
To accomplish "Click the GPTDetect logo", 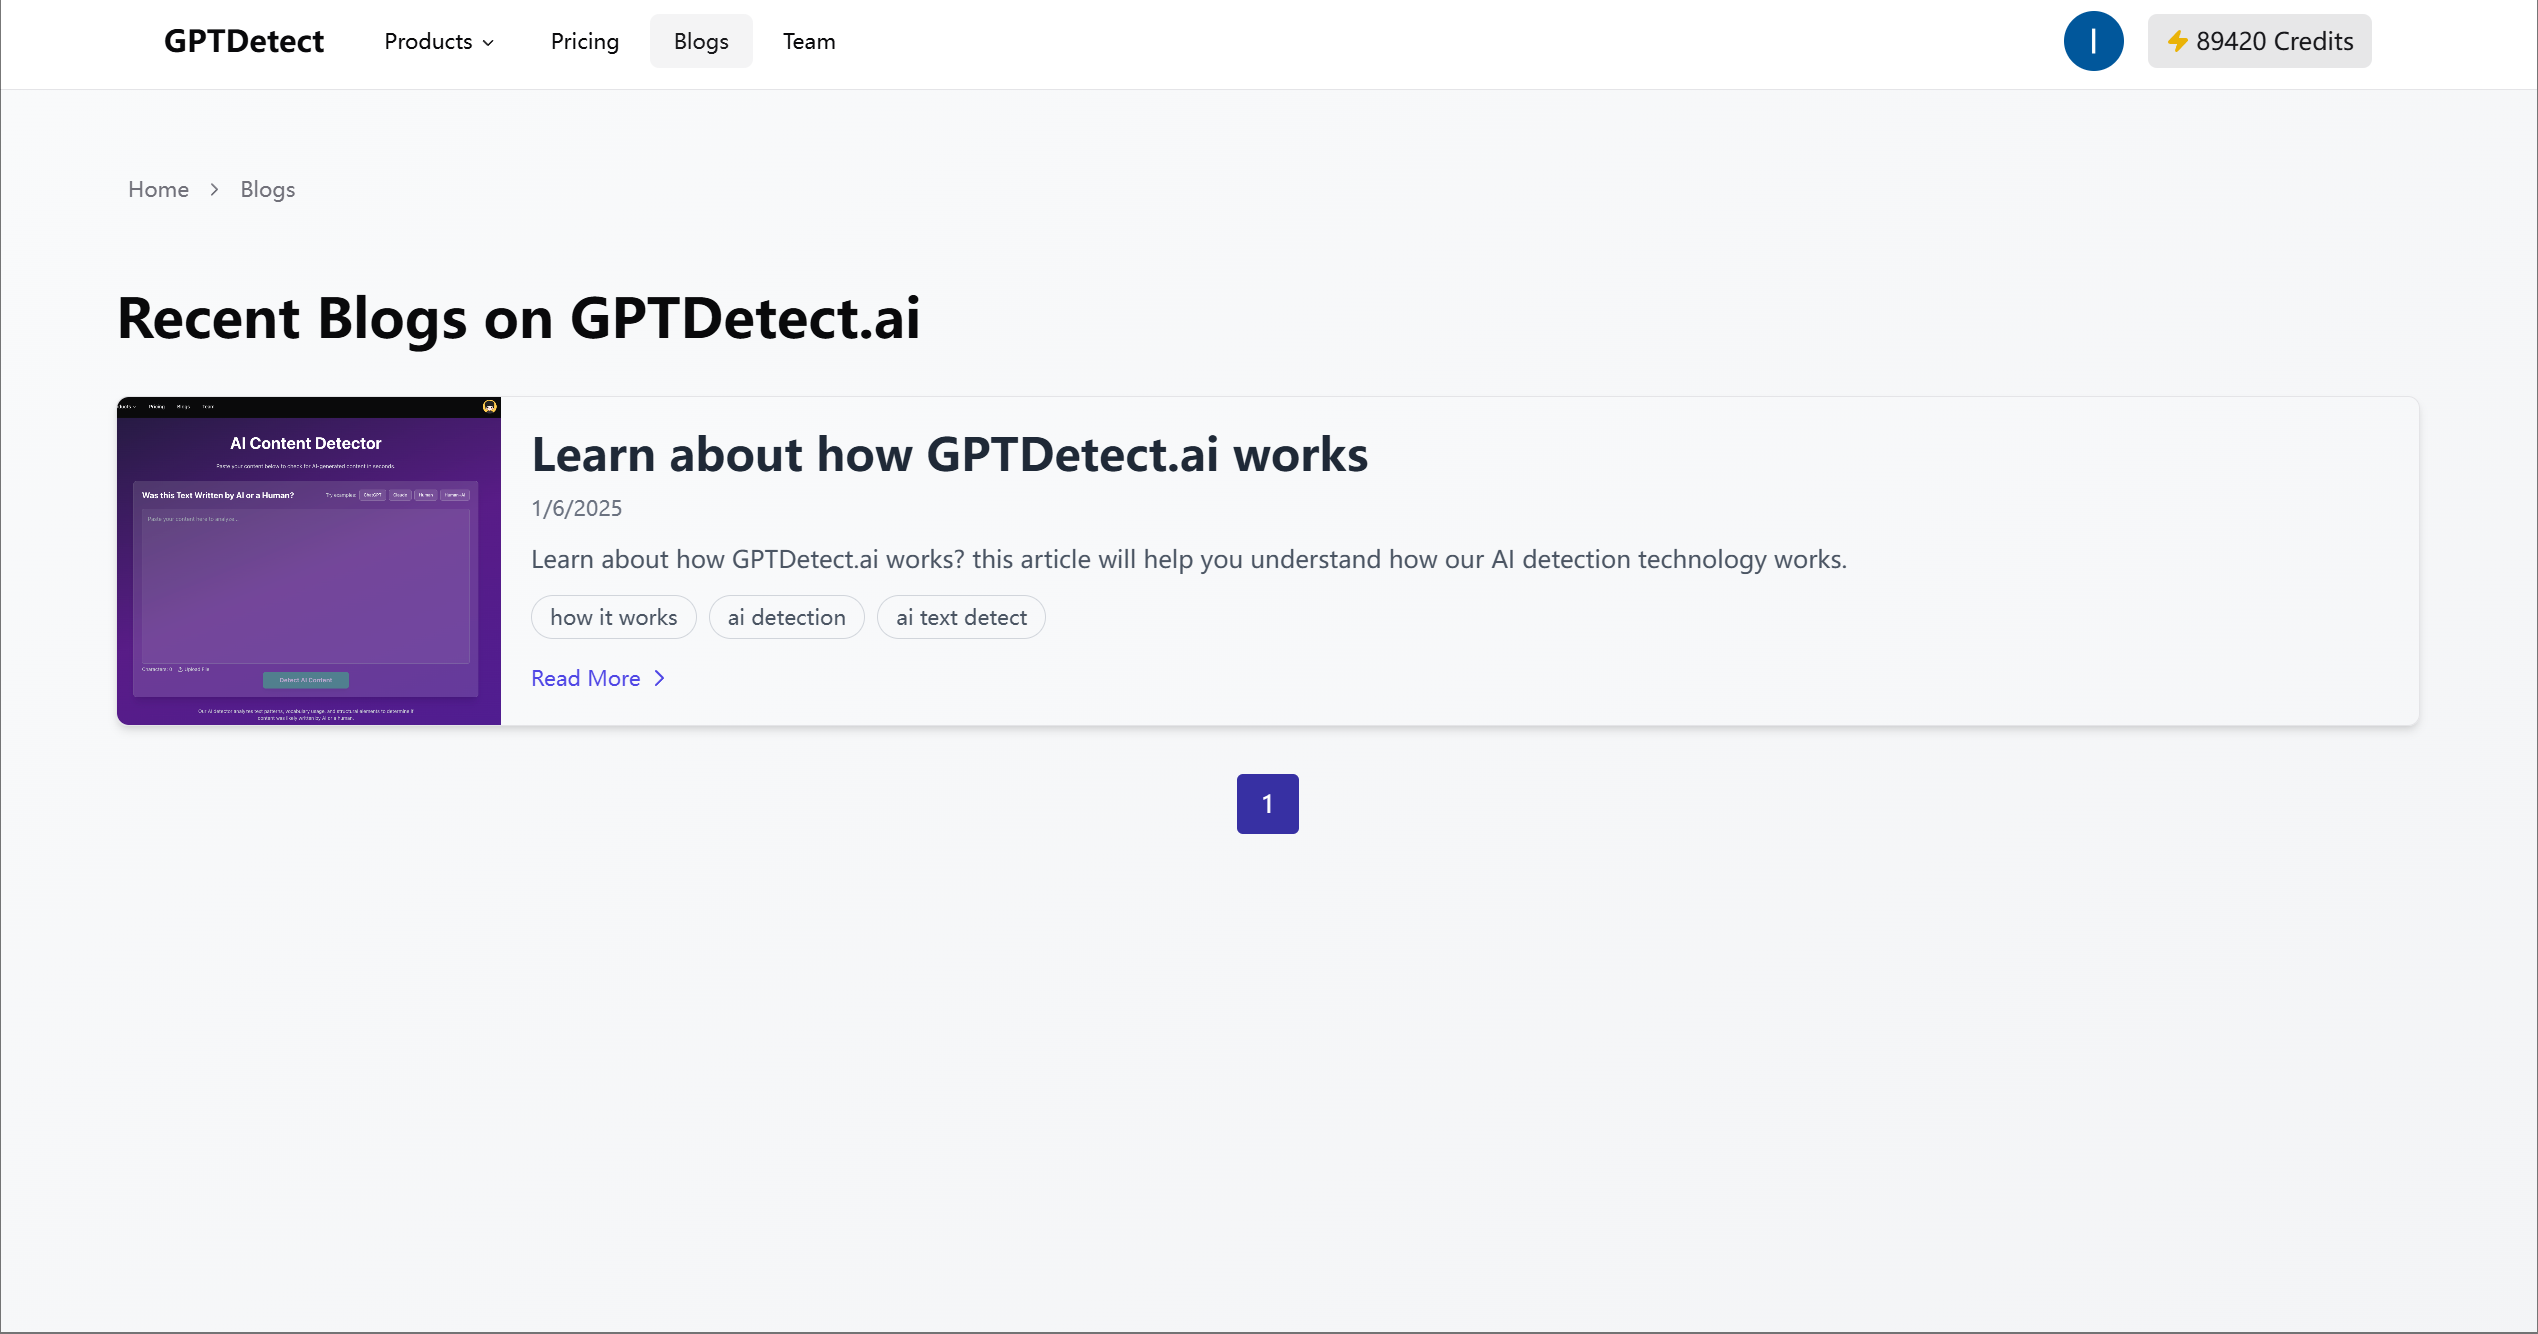I will [x=243, y=41].
